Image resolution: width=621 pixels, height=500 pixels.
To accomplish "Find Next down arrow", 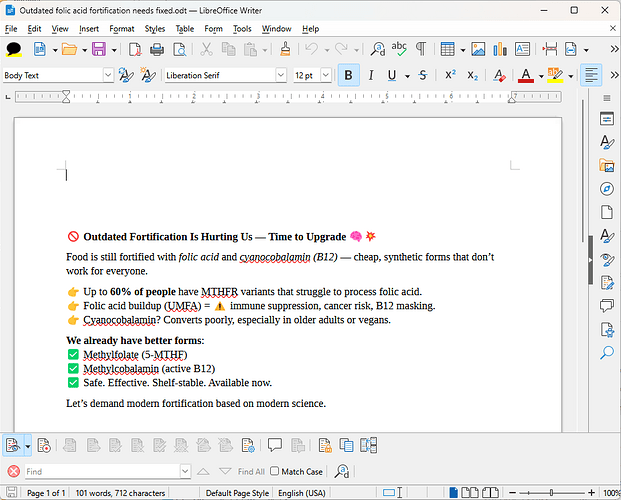I will [225, 471].
